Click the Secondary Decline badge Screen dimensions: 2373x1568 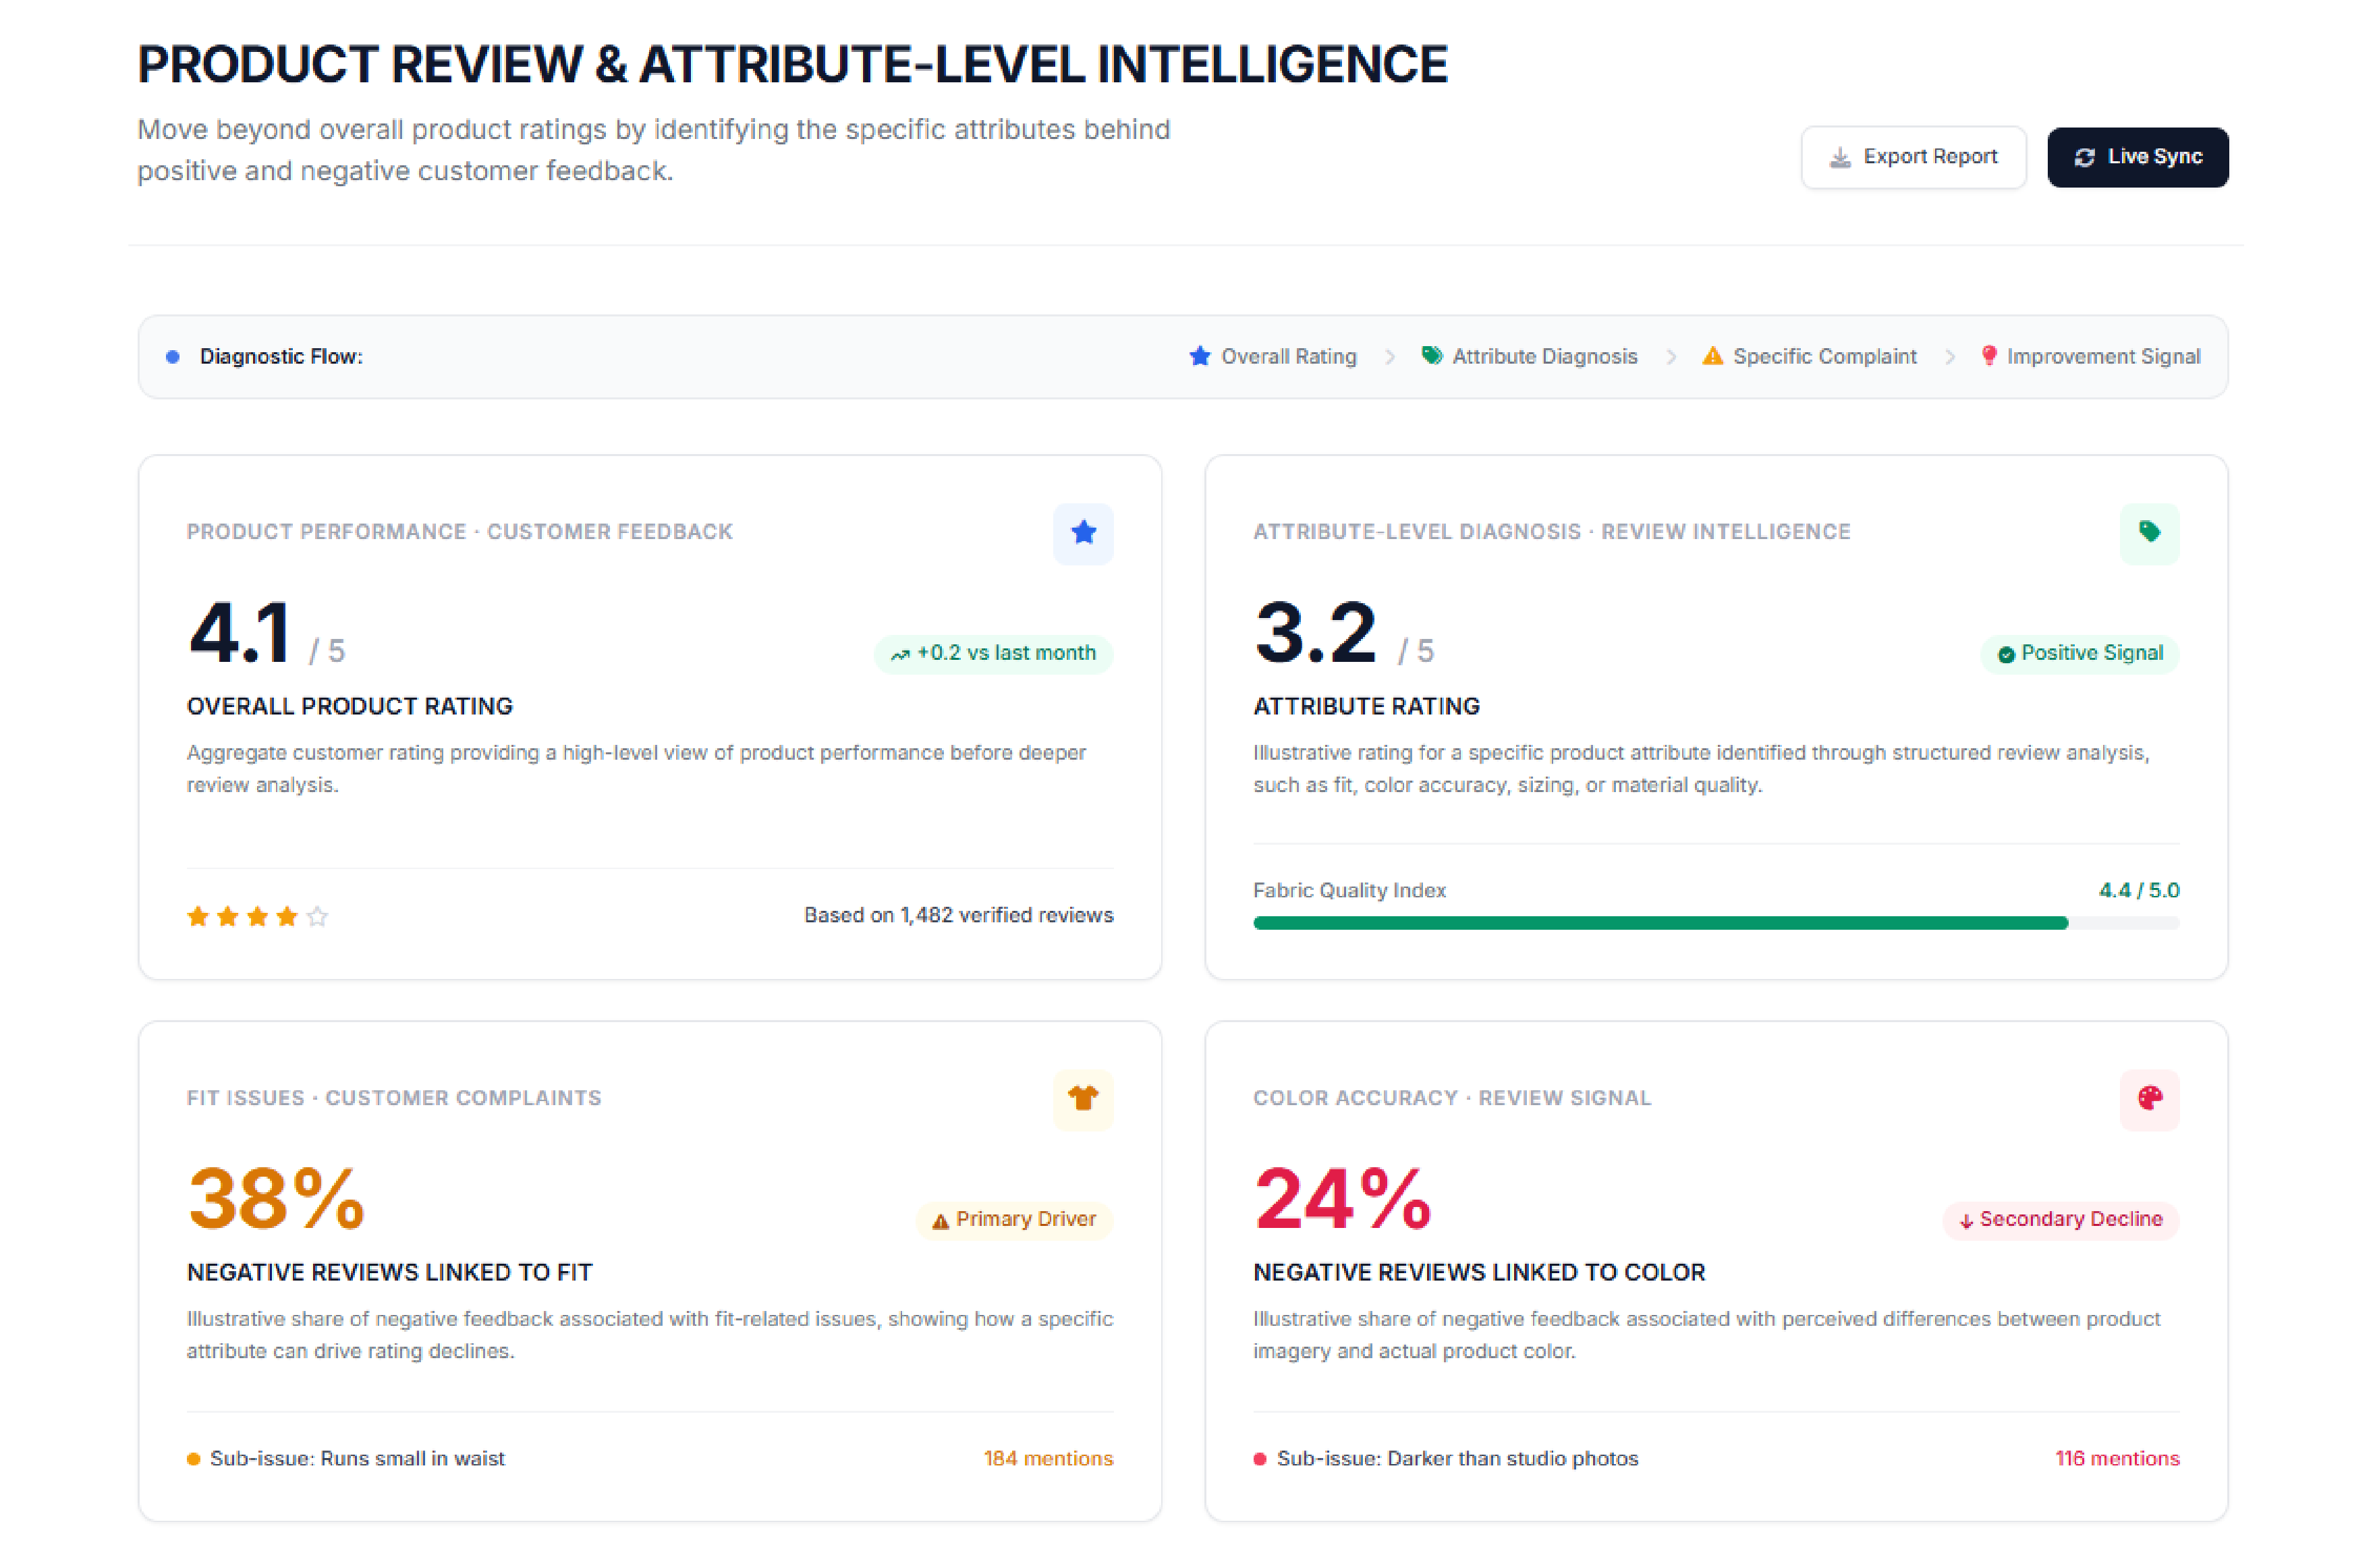click(x=2060, y=1220)
